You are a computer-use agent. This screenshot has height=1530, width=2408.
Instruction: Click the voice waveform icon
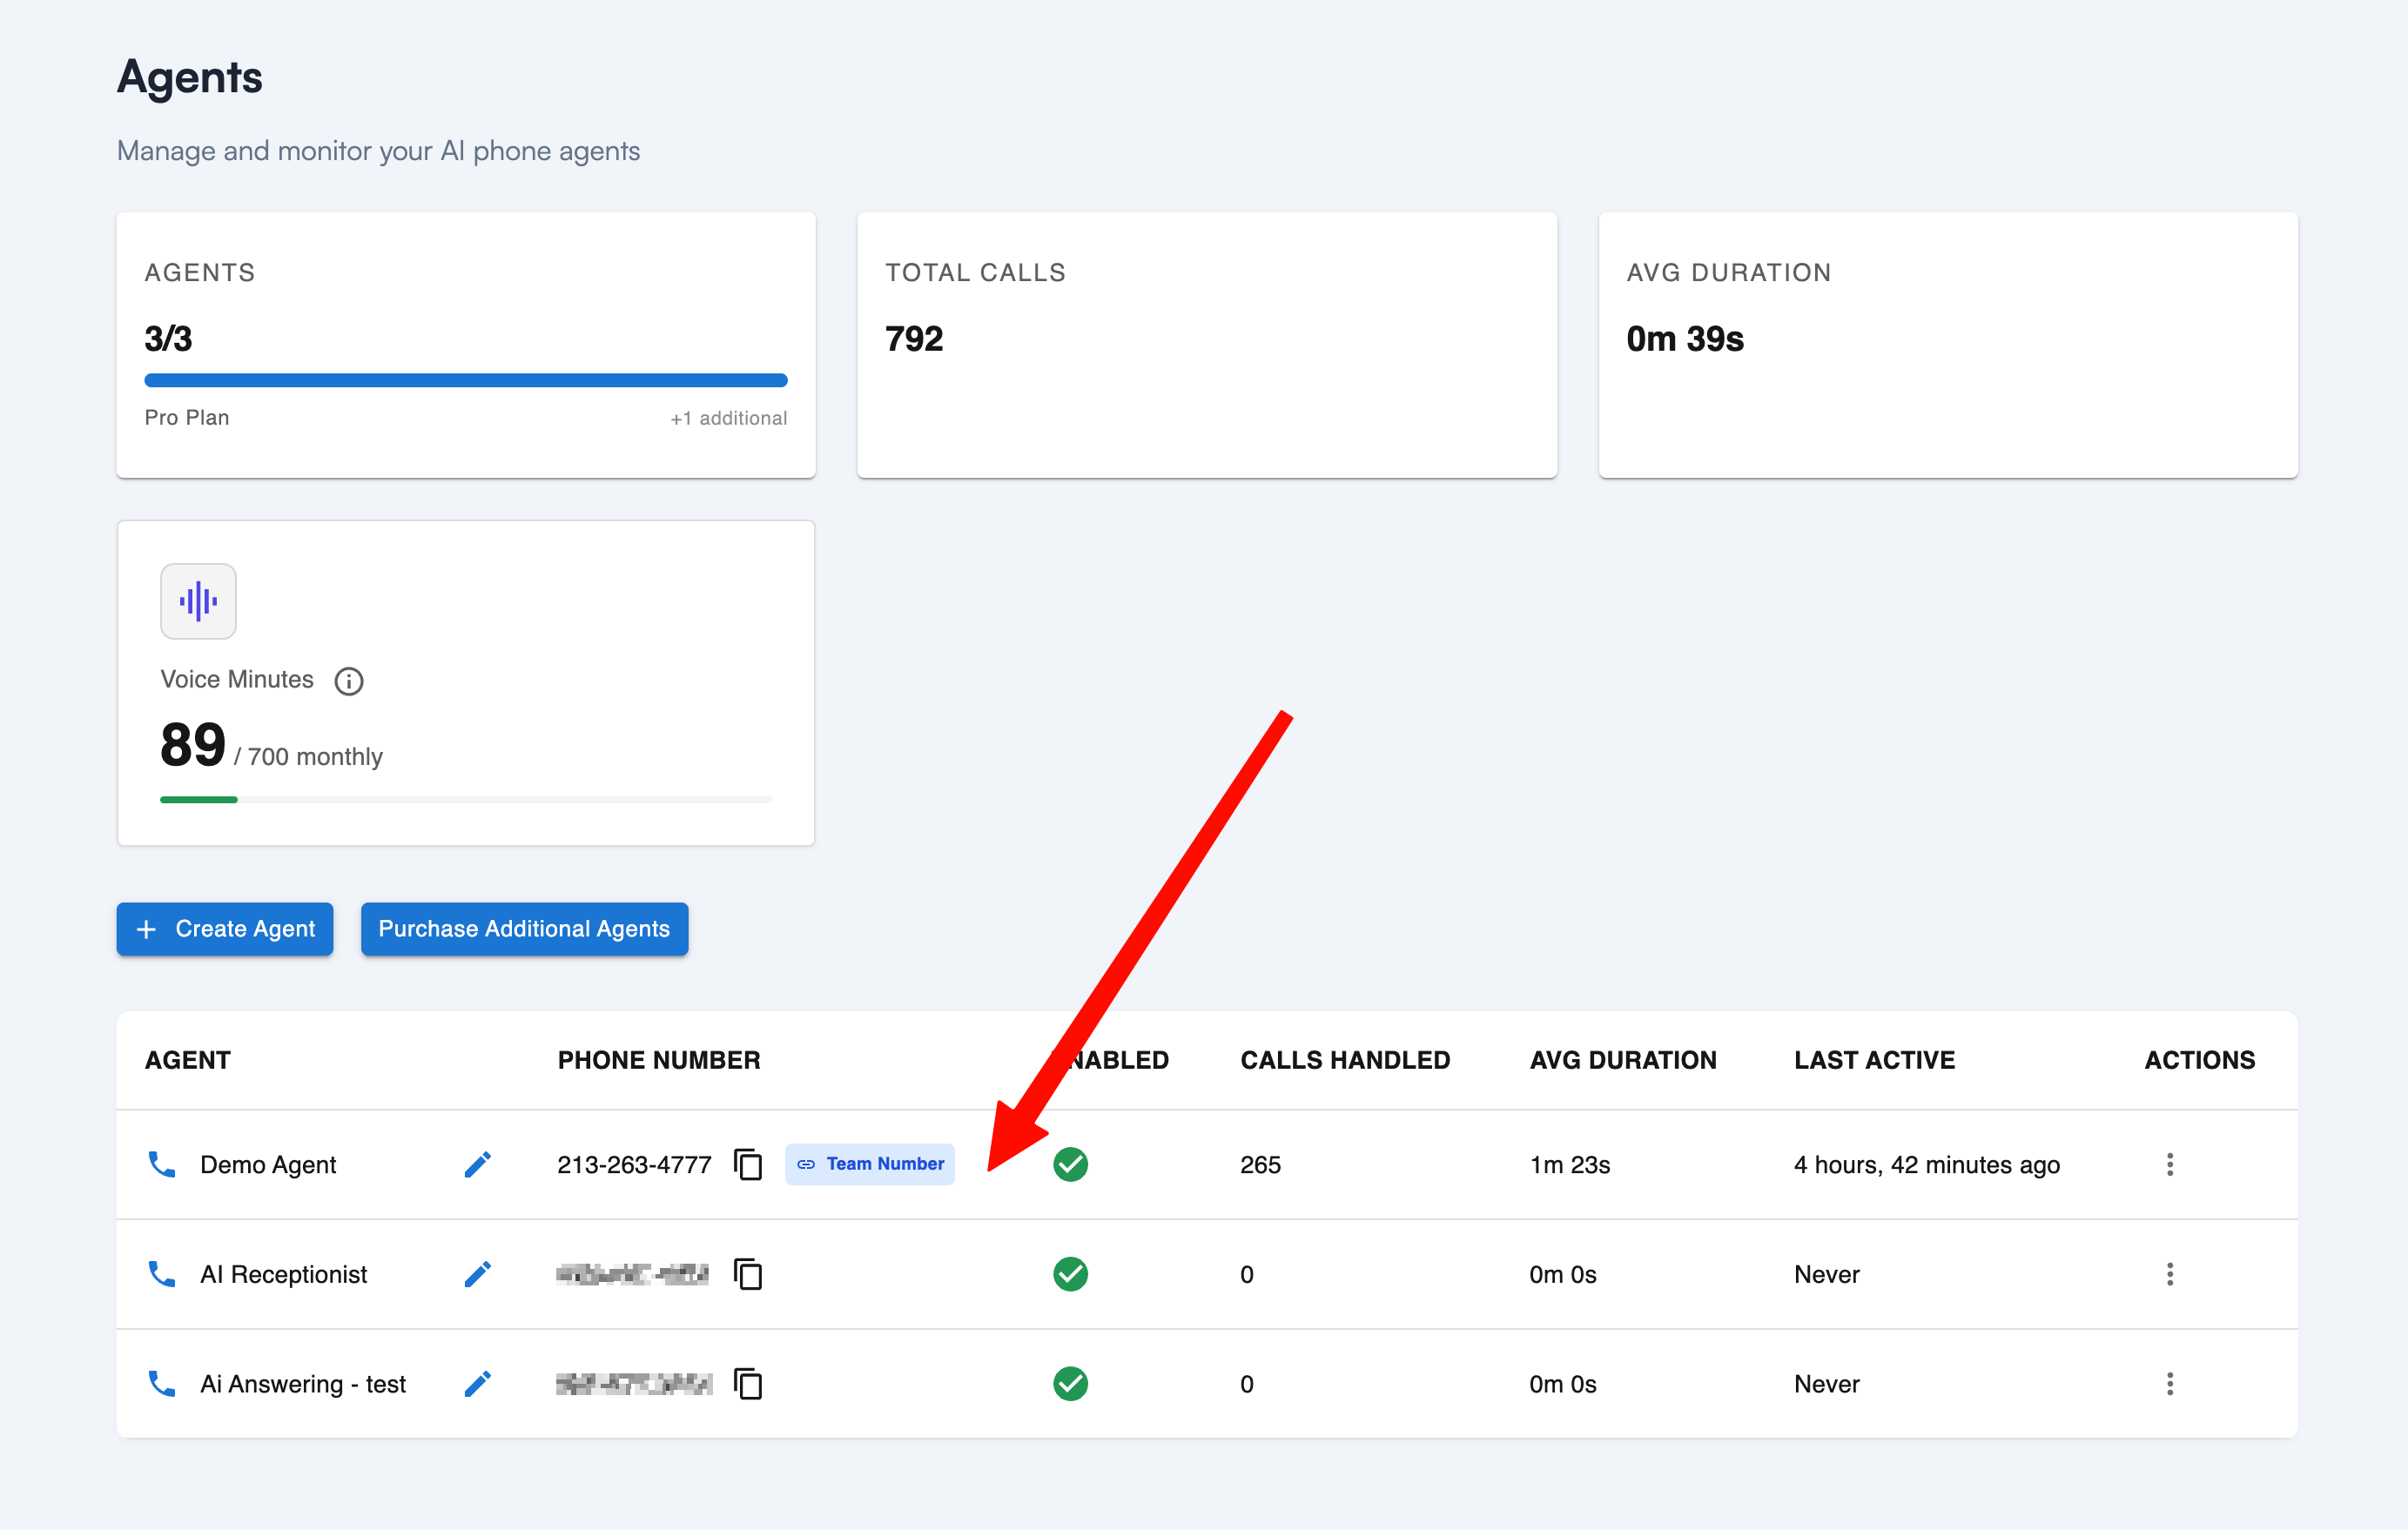198,601
